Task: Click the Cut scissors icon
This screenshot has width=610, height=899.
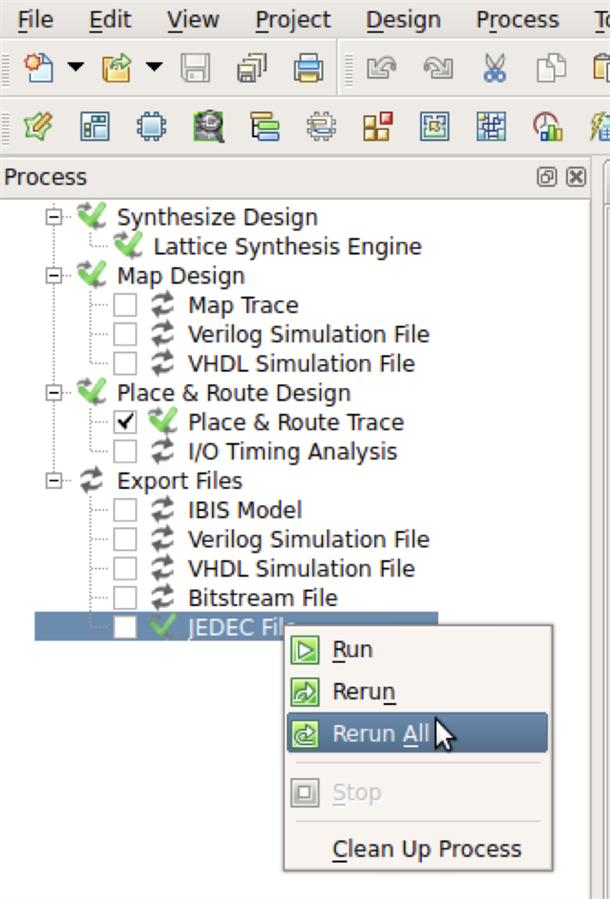Action: point(494,69)
